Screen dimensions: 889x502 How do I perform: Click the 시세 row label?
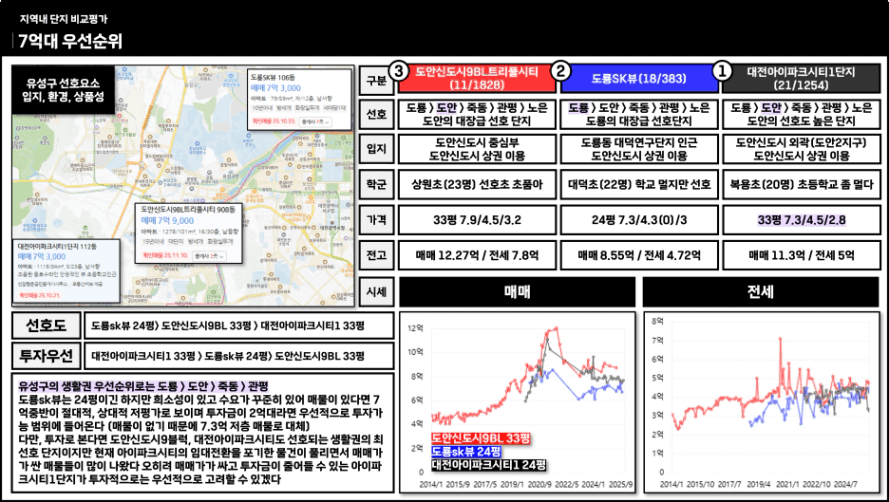tap(376, 292)
